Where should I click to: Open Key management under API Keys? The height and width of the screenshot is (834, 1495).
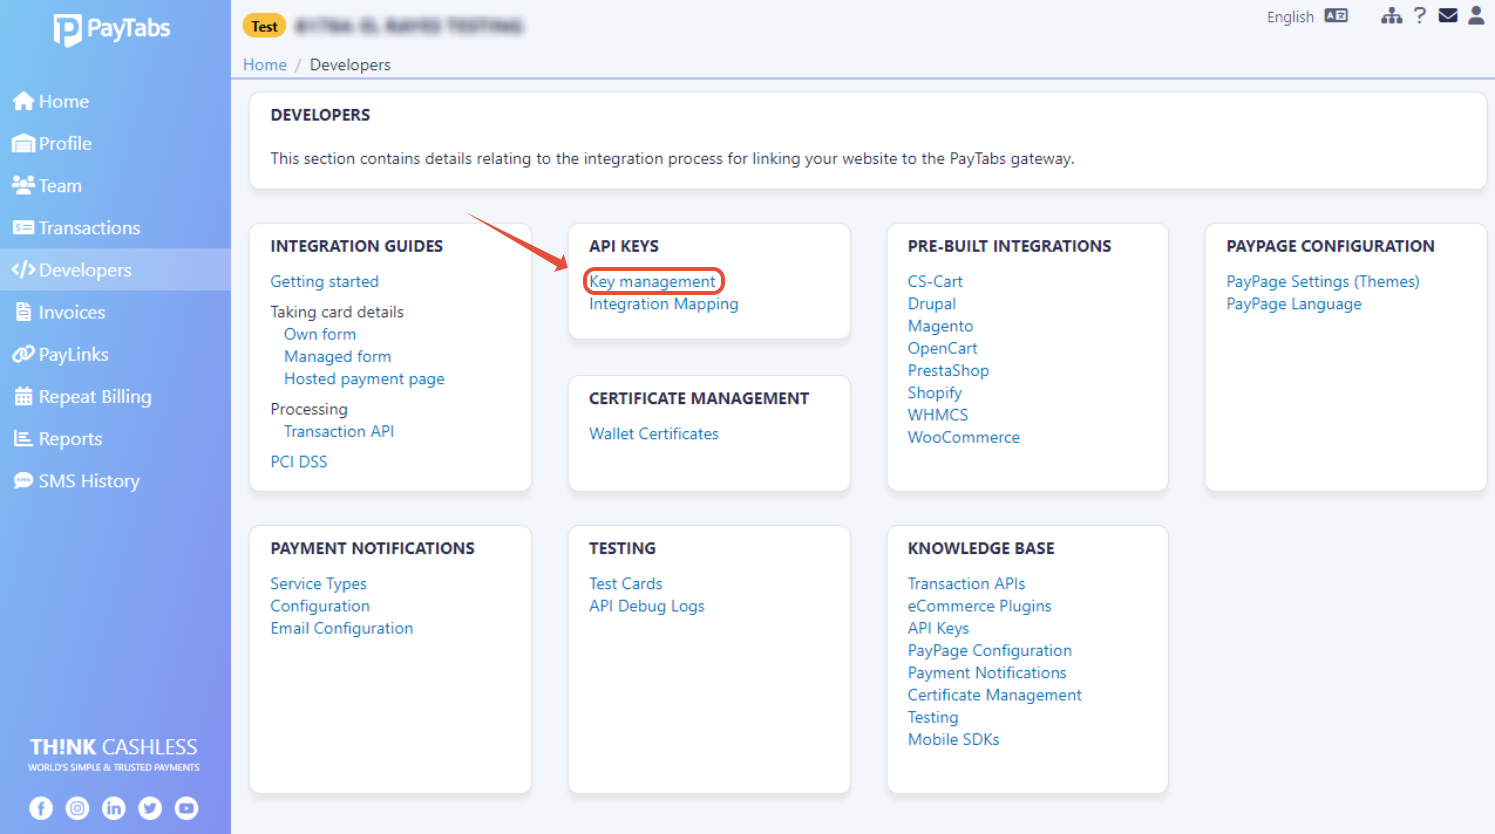pyautogui.click(x=653, y=282)
